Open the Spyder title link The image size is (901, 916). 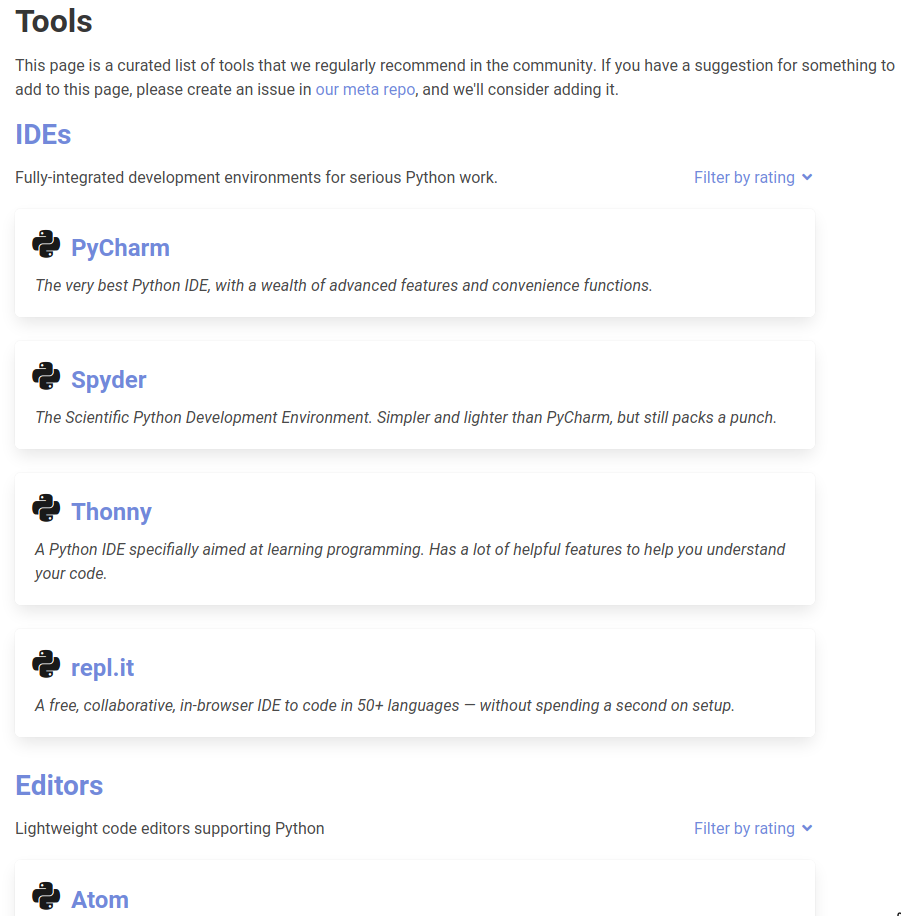coord(109,380)
